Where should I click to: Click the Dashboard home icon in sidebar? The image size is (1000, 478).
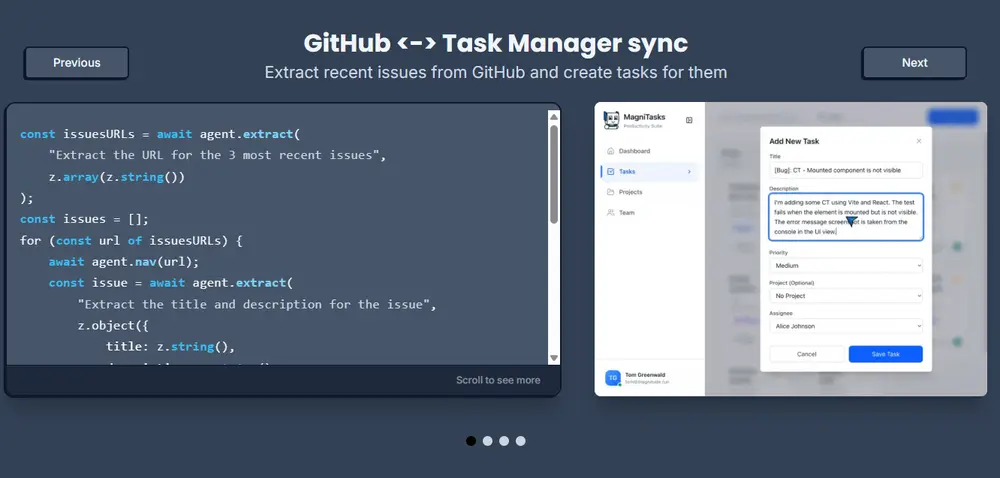[x=610, y=151]
